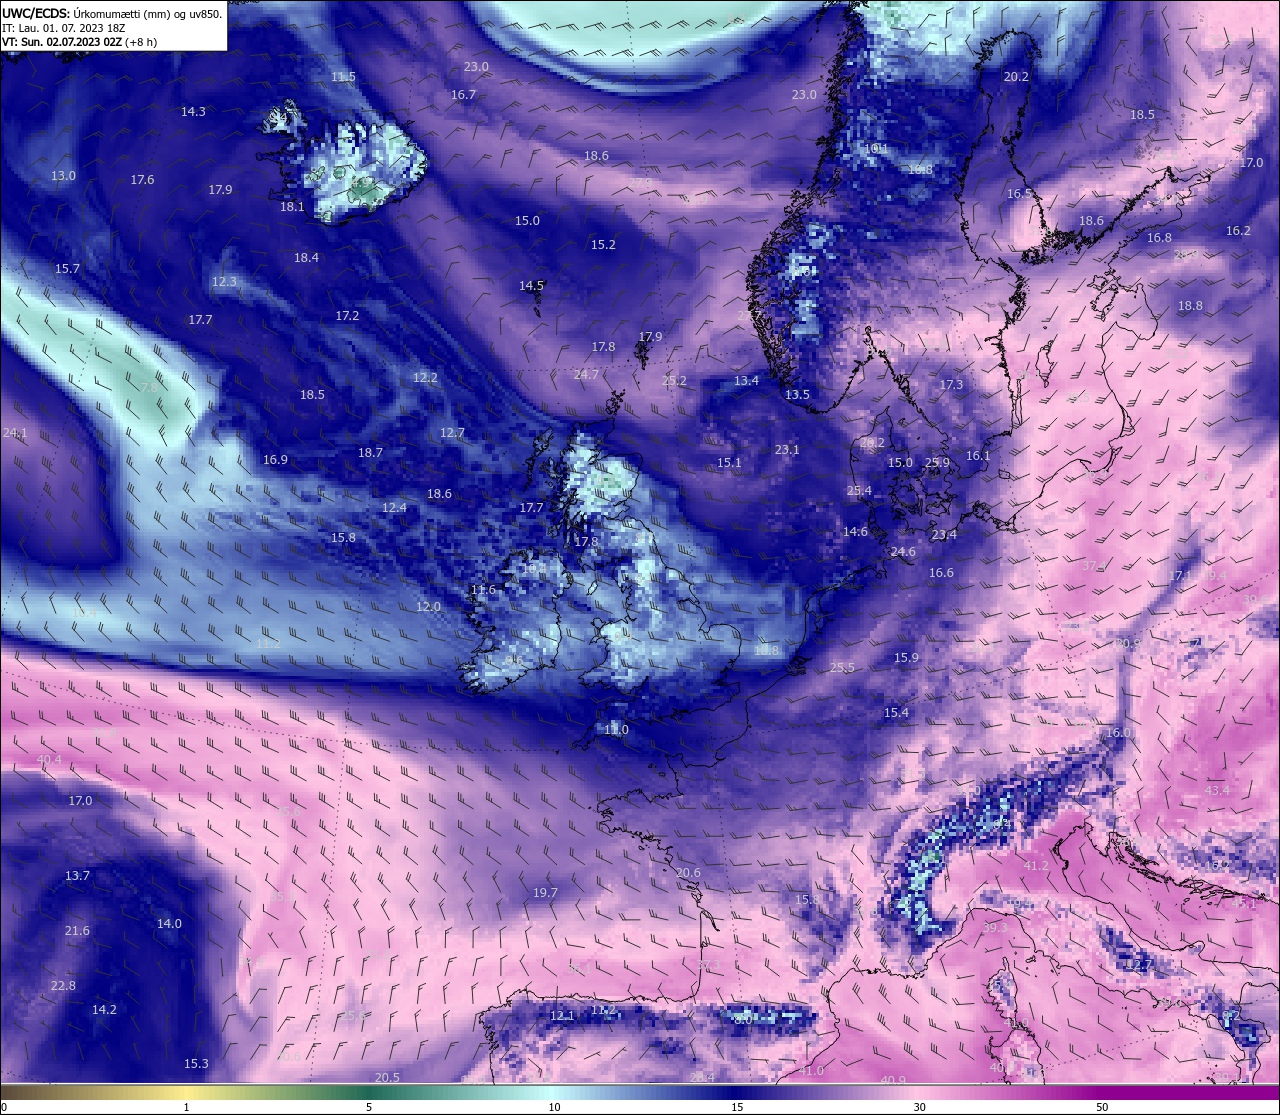Click the 25.9 value near Denmark
This screenshot has height=1115, width=1280.
pos(937,462)
